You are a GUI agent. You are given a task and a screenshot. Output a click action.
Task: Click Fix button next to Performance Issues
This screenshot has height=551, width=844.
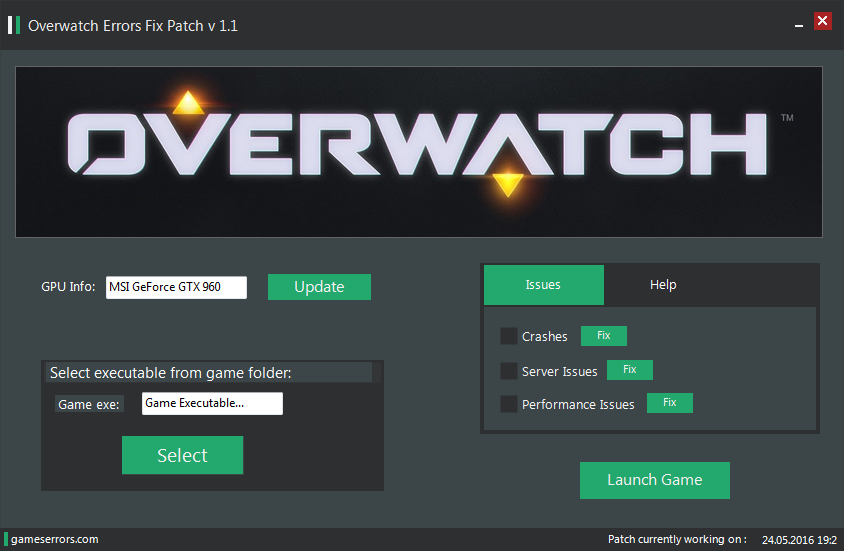pos(670,403)
